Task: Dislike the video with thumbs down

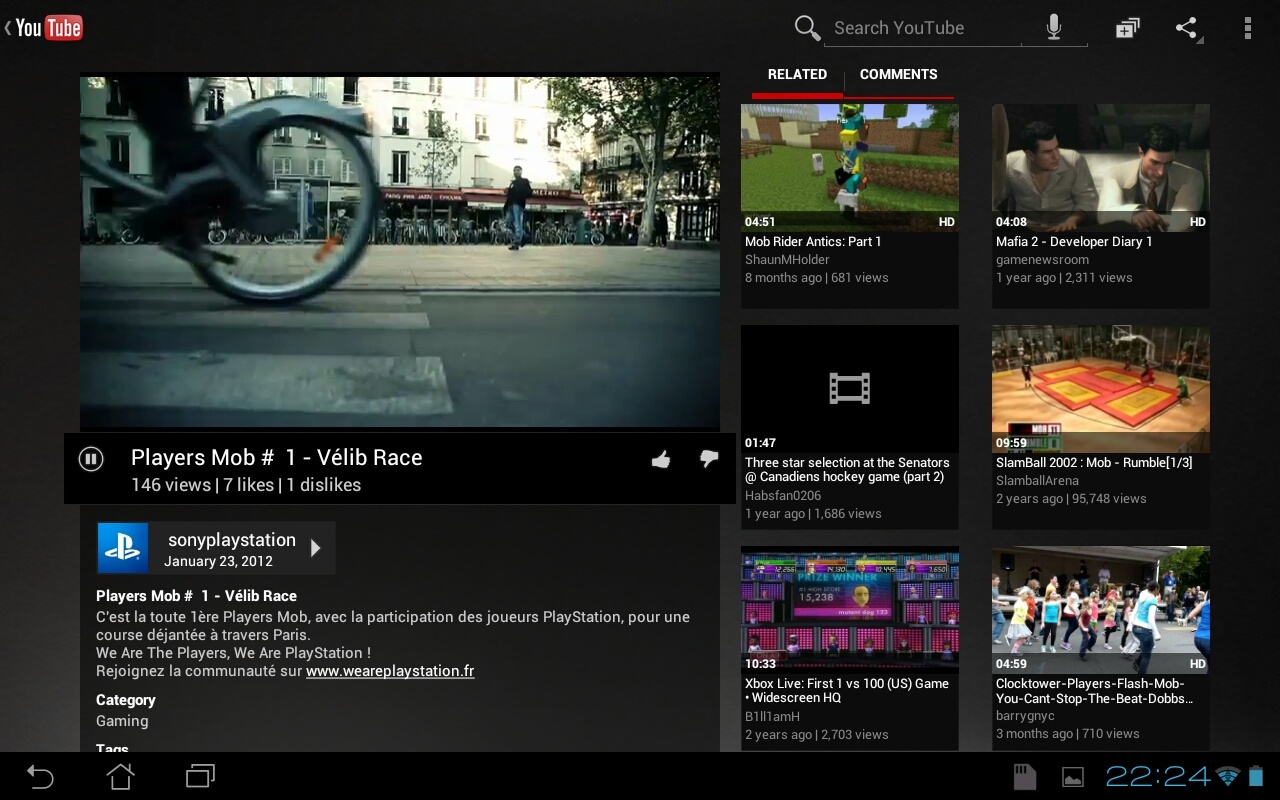Action: coord(709,458)
